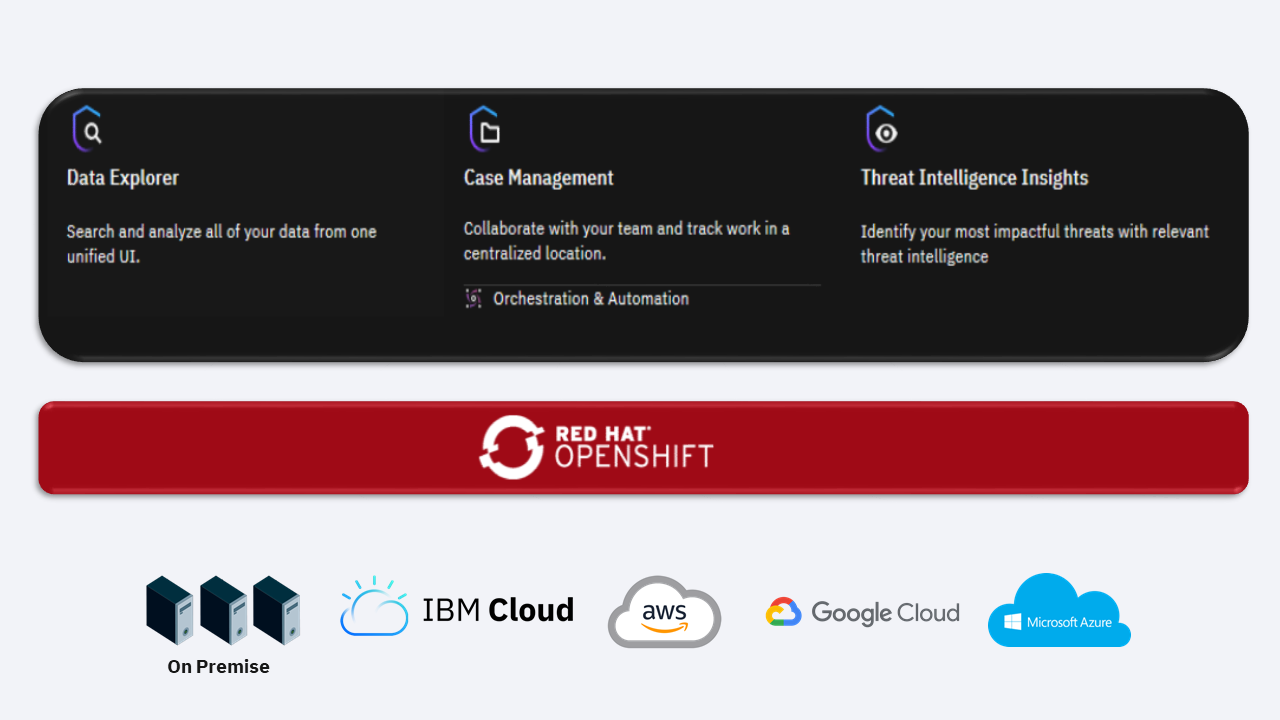Open the Threat Intelligence Insights eye icon
The width and height of the screenshot is (1280, 720).
click(x=881, y=128)
